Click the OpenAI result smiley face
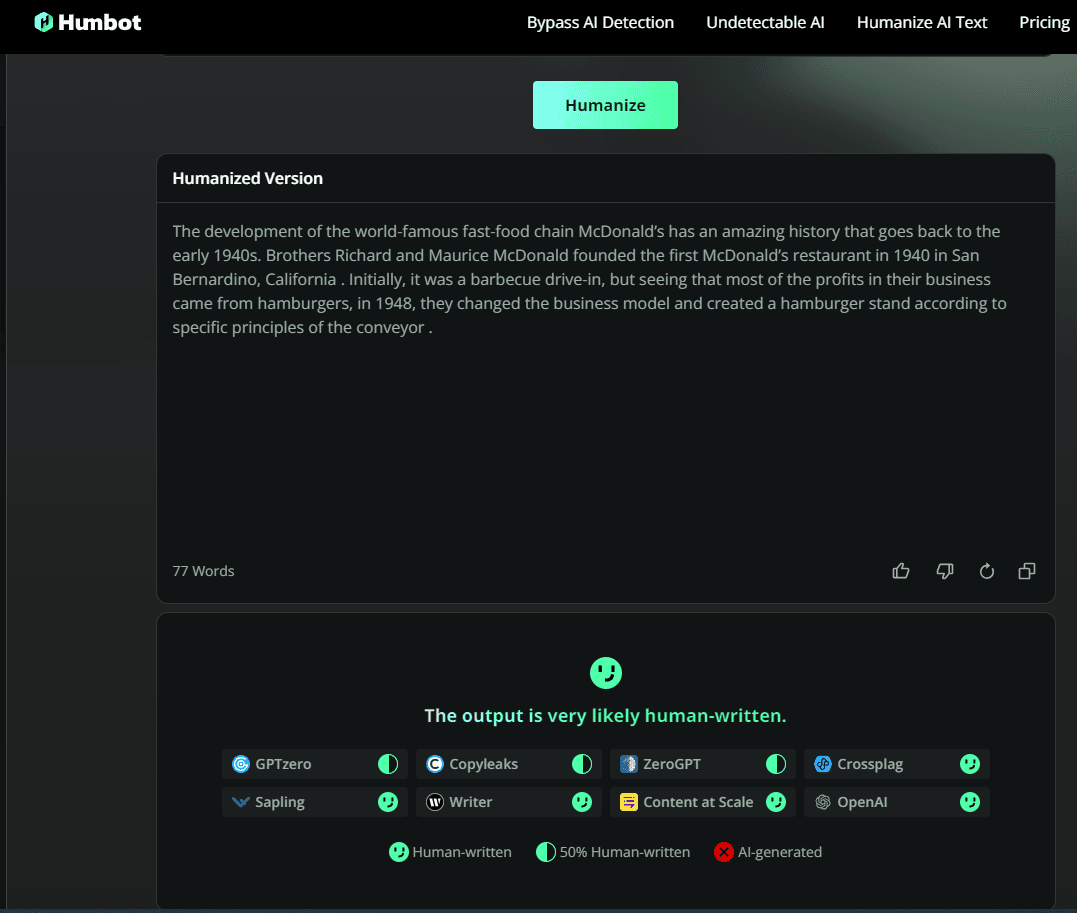 pyautogui.click(x=969, y=802)
